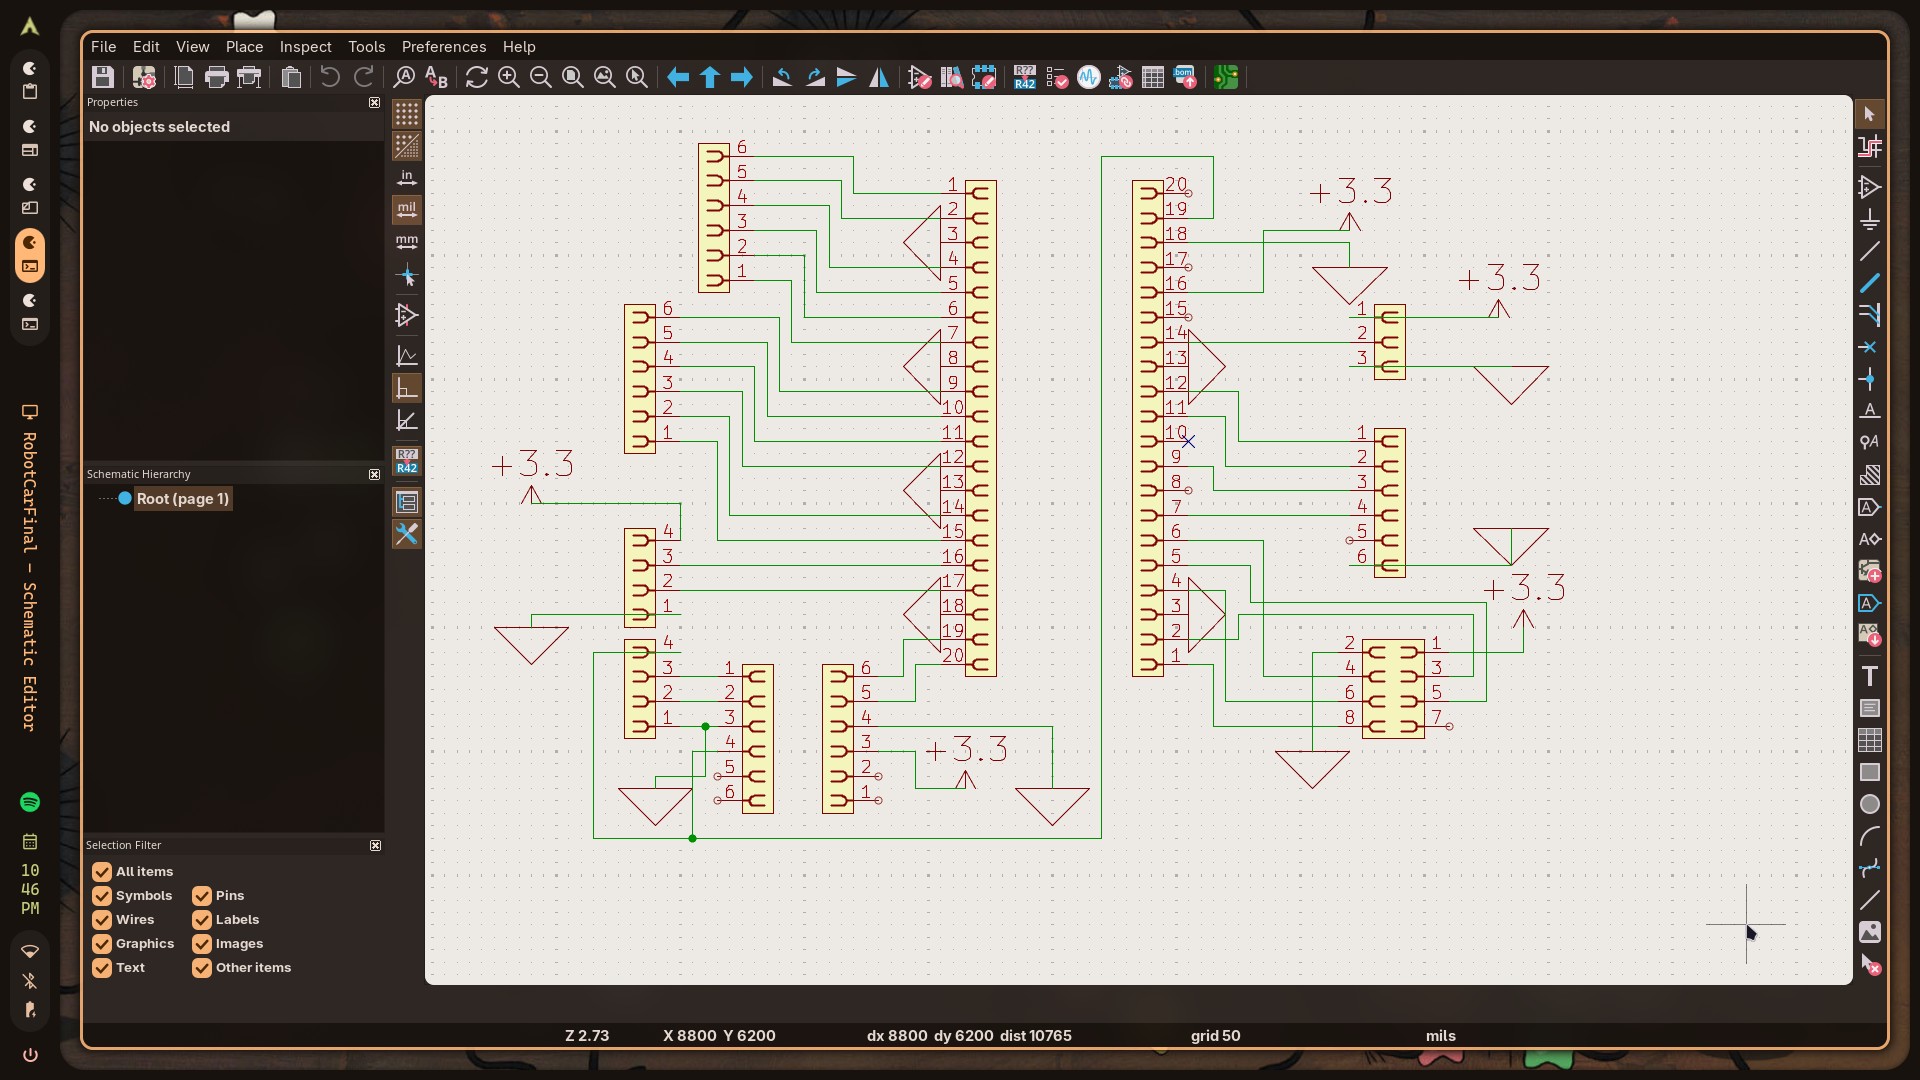
Task: Open symbol fields table editor
Action: (1153, 77)
